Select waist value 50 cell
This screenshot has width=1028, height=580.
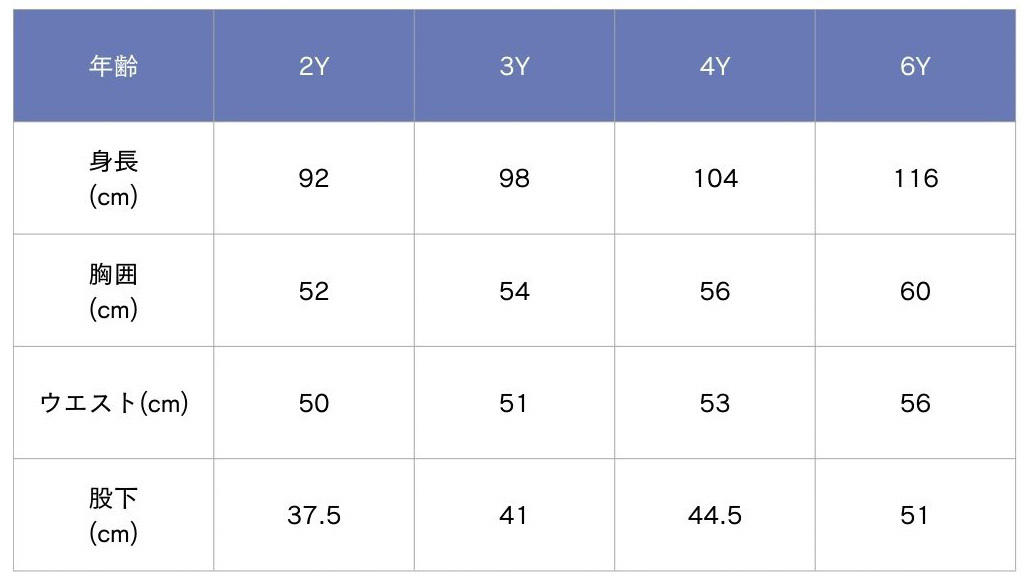coord(314,403)
